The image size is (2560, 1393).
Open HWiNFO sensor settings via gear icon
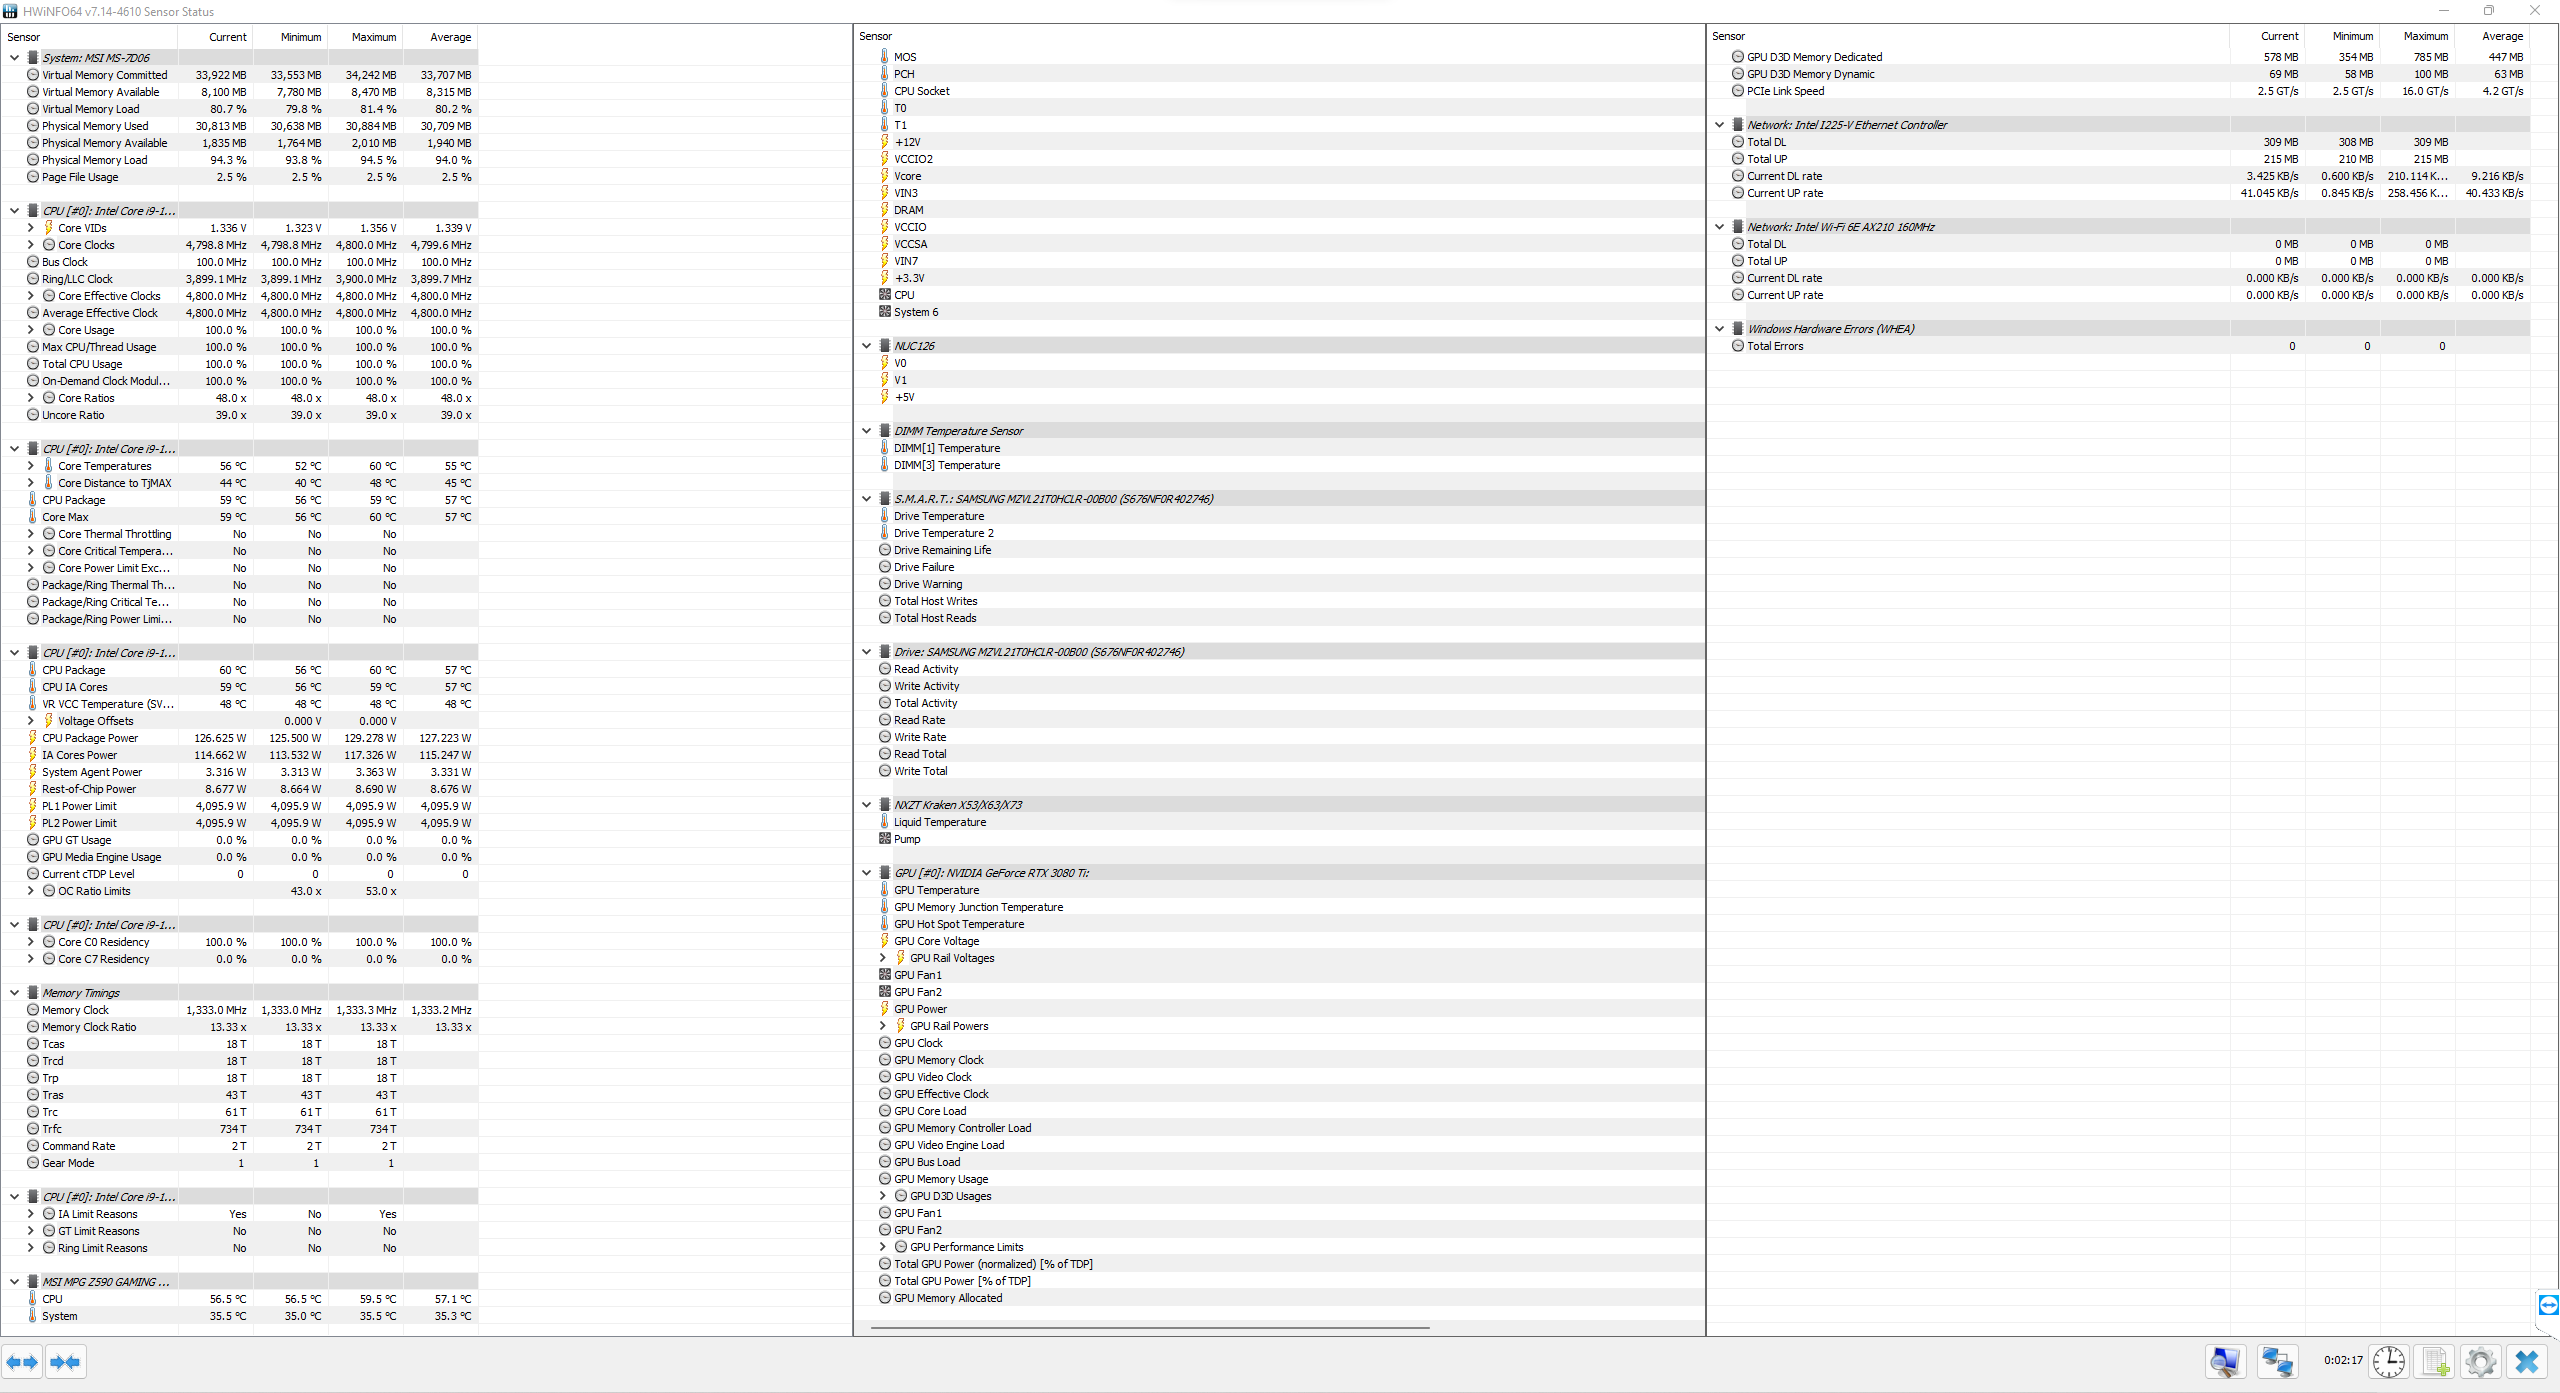(2479, 1361)
